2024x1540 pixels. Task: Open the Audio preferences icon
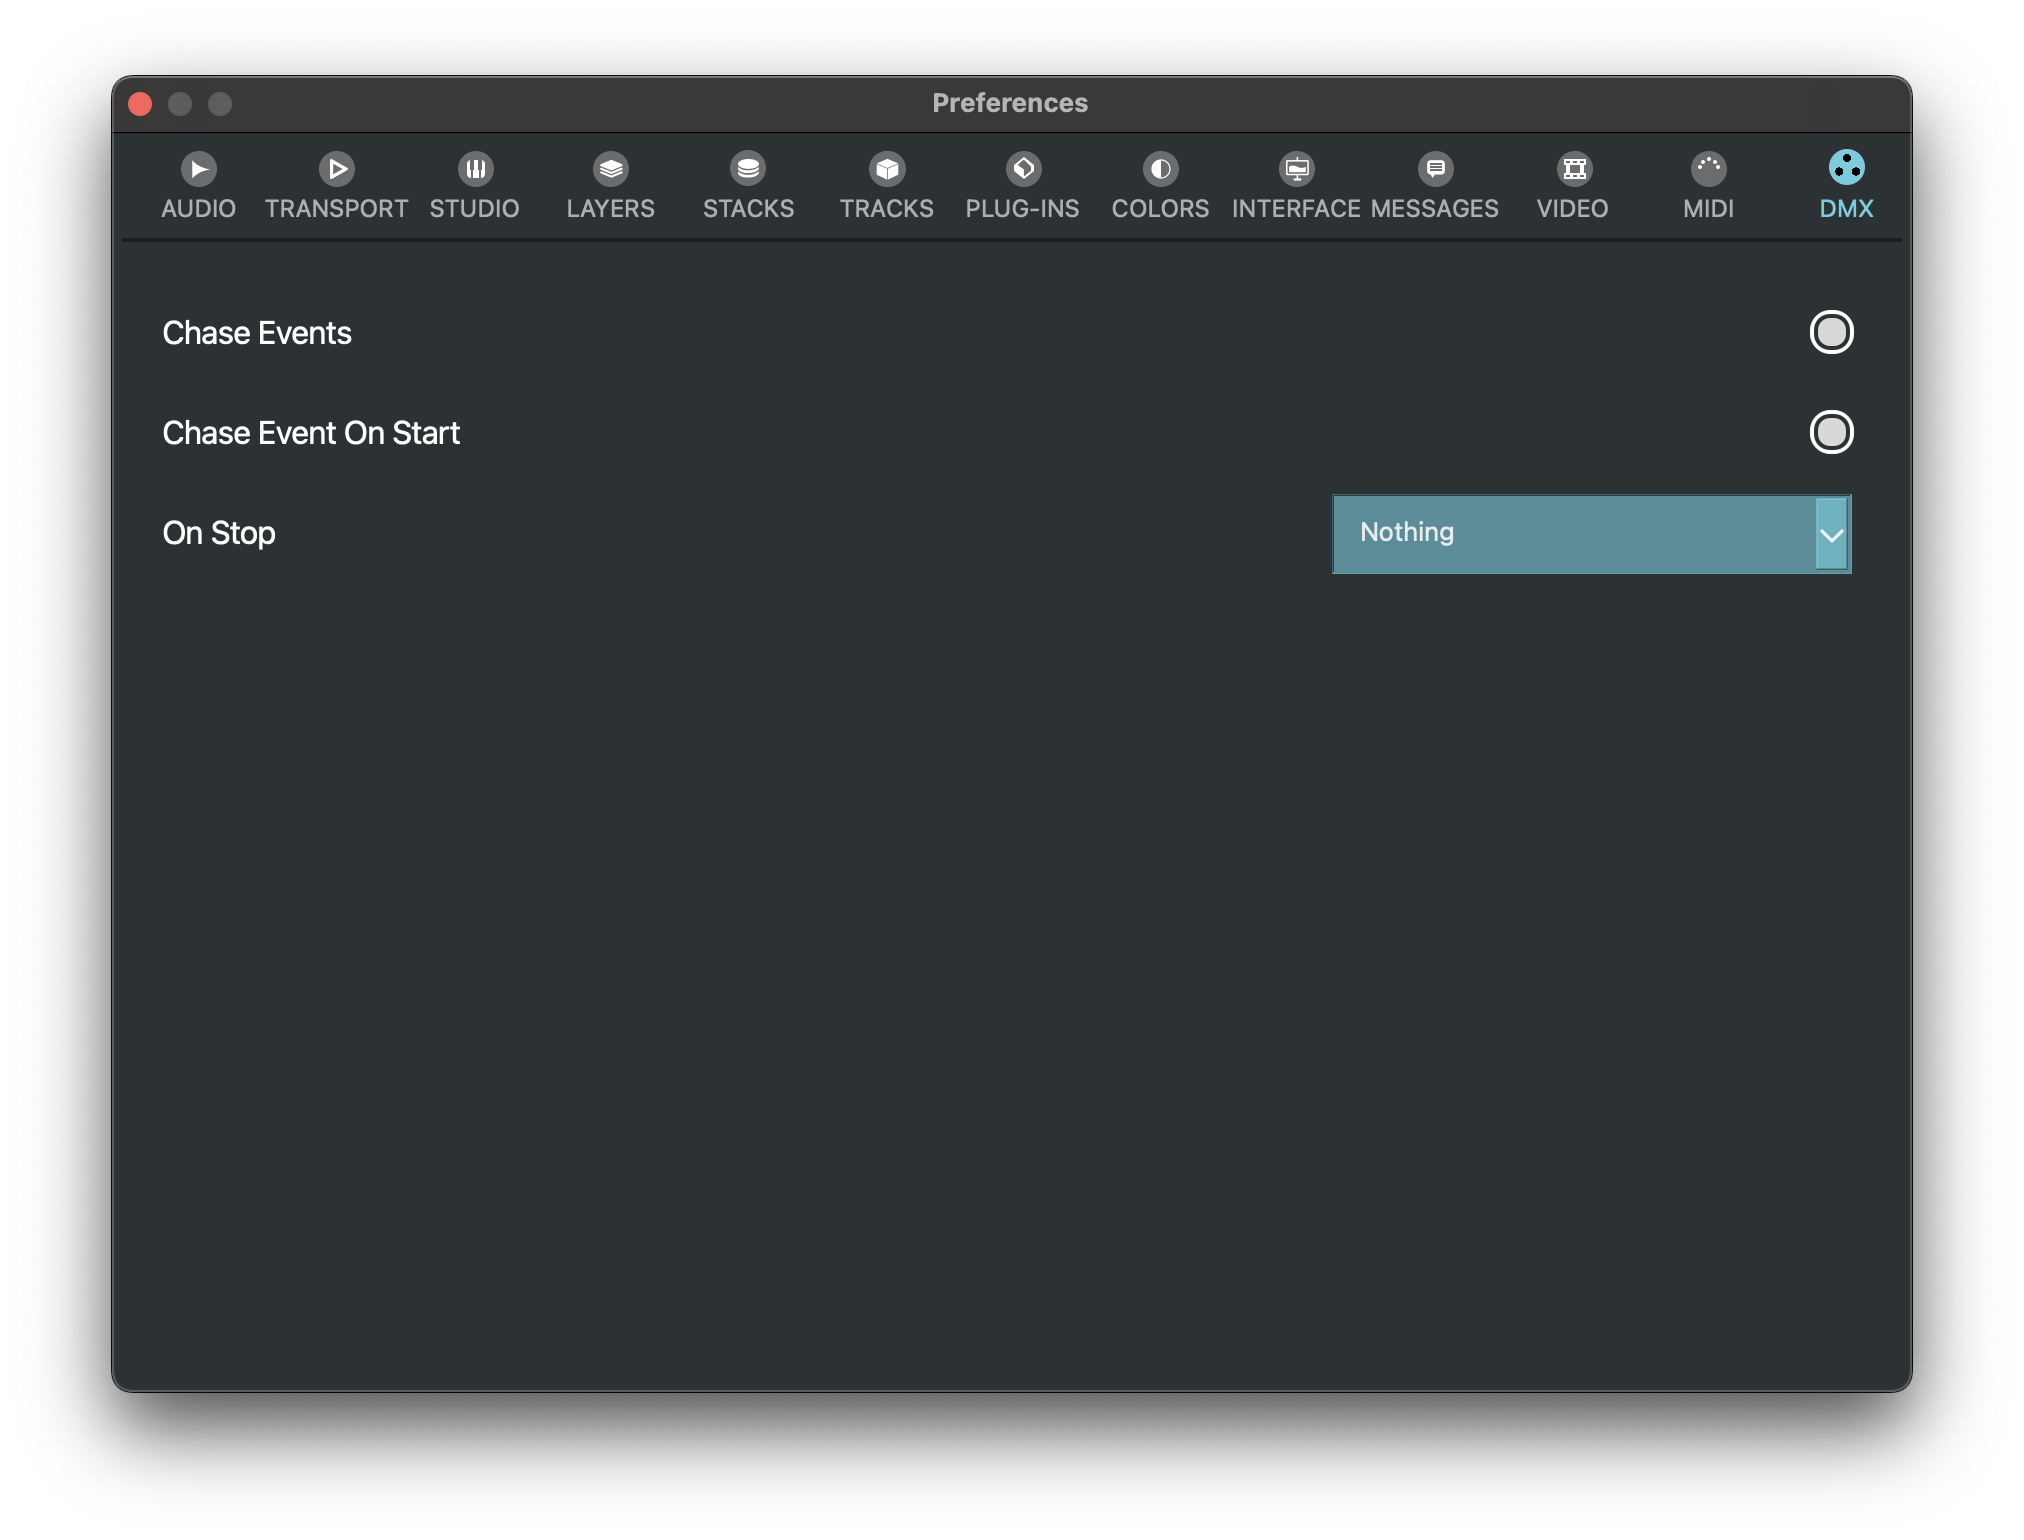[x=198, y=169]
